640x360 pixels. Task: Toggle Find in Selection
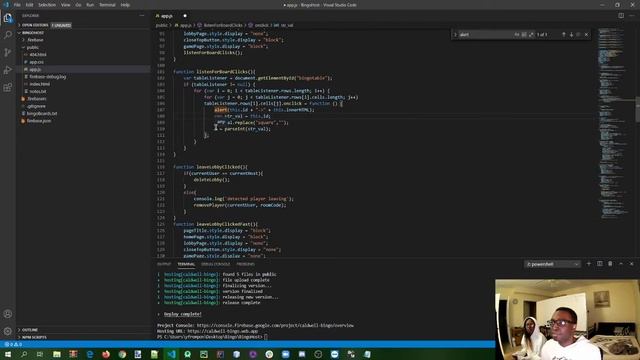click(578, 35)
